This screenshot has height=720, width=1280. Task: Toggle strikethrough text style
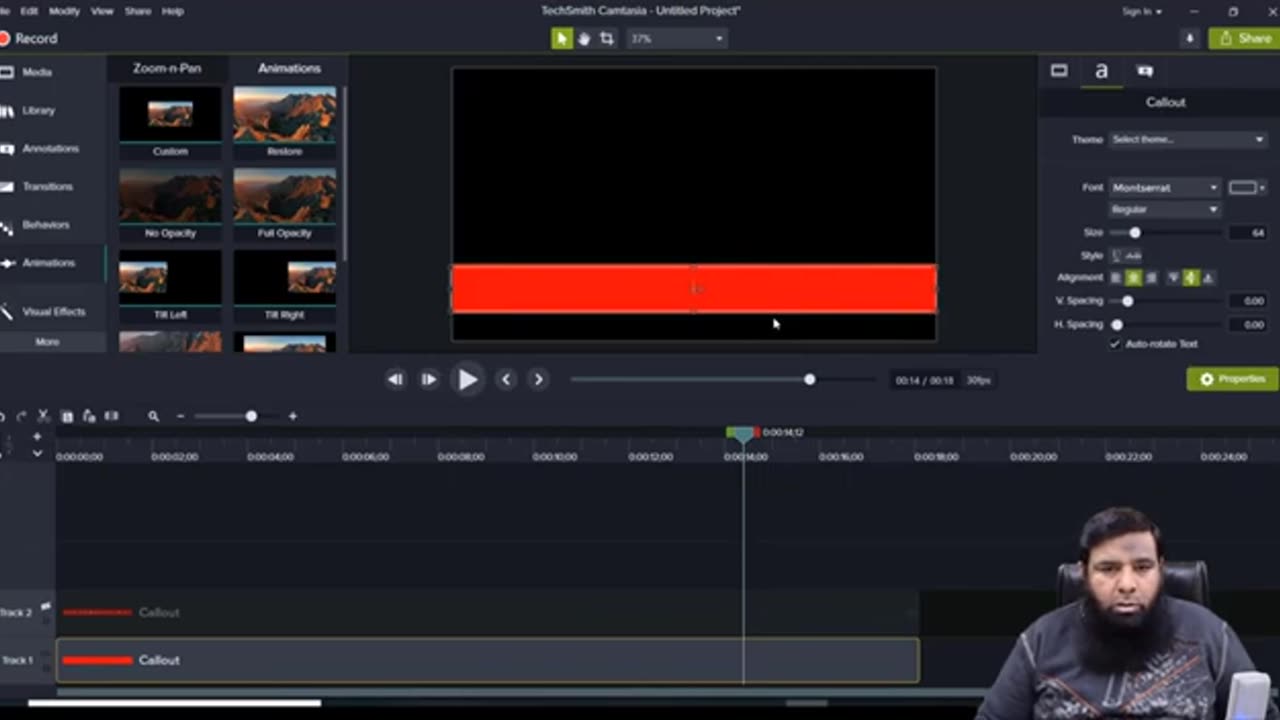1133,256
